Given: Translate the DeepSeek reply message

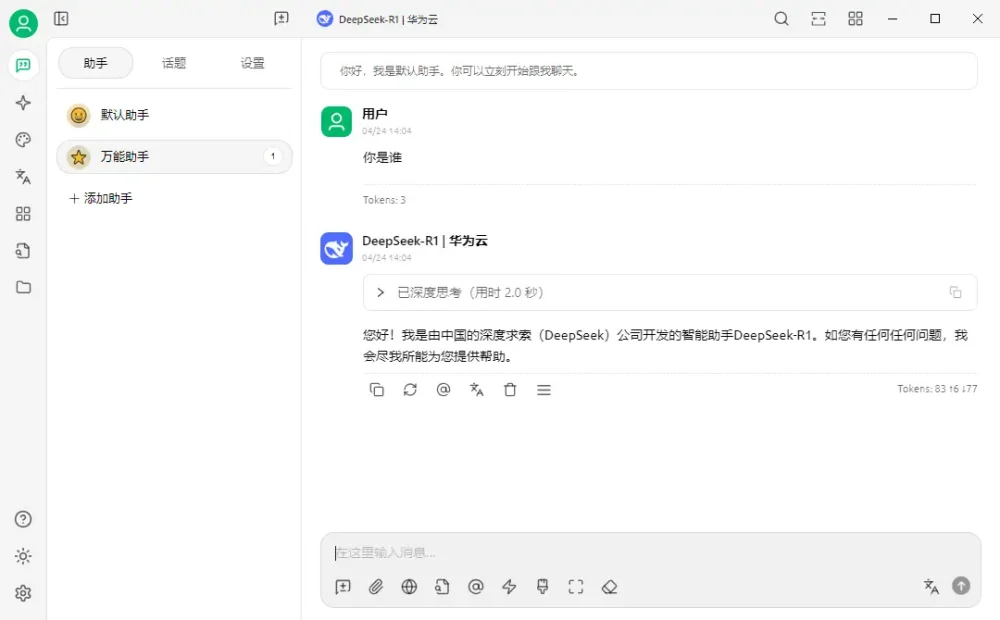Looking at the screenshot, I should tap(476, 390).
